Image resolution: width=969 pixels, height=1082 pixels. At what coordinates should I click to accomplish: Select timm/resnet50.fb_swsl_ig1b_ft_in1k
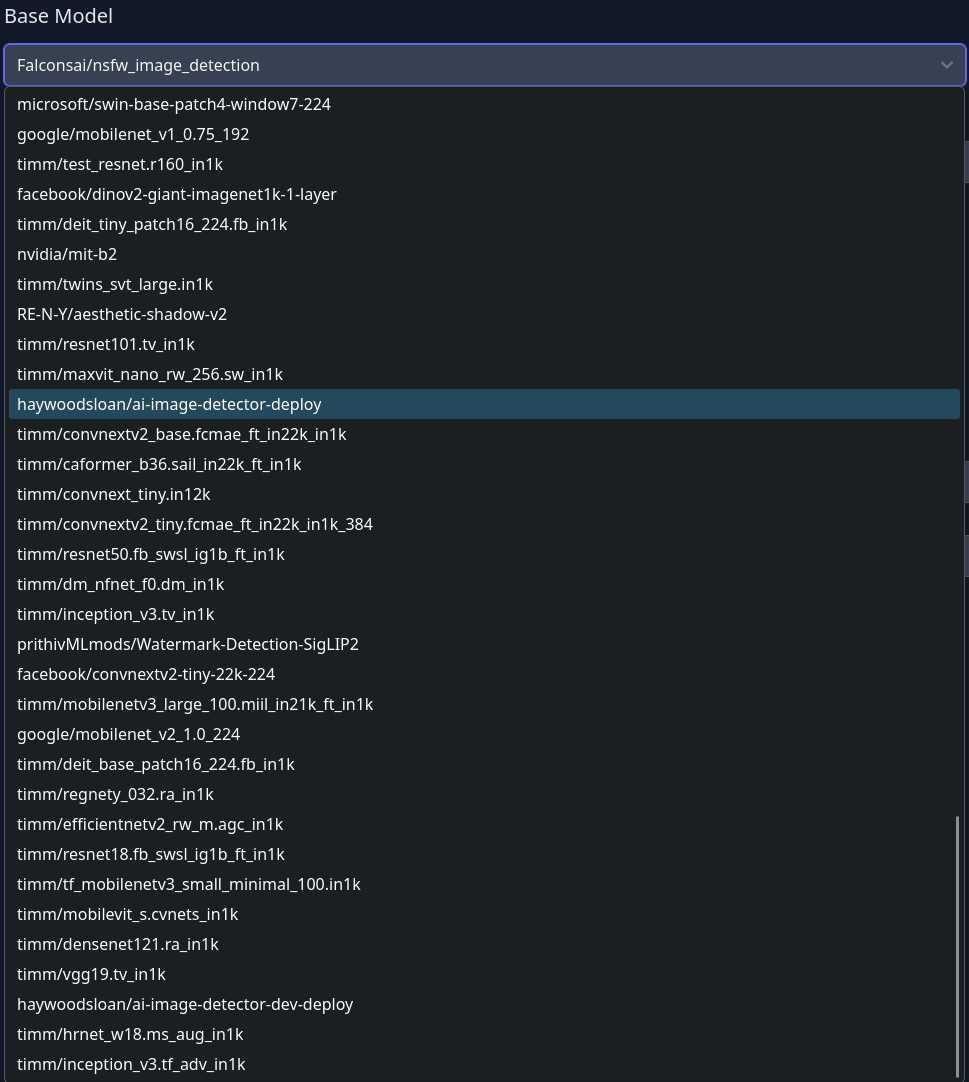coord(484,554)
